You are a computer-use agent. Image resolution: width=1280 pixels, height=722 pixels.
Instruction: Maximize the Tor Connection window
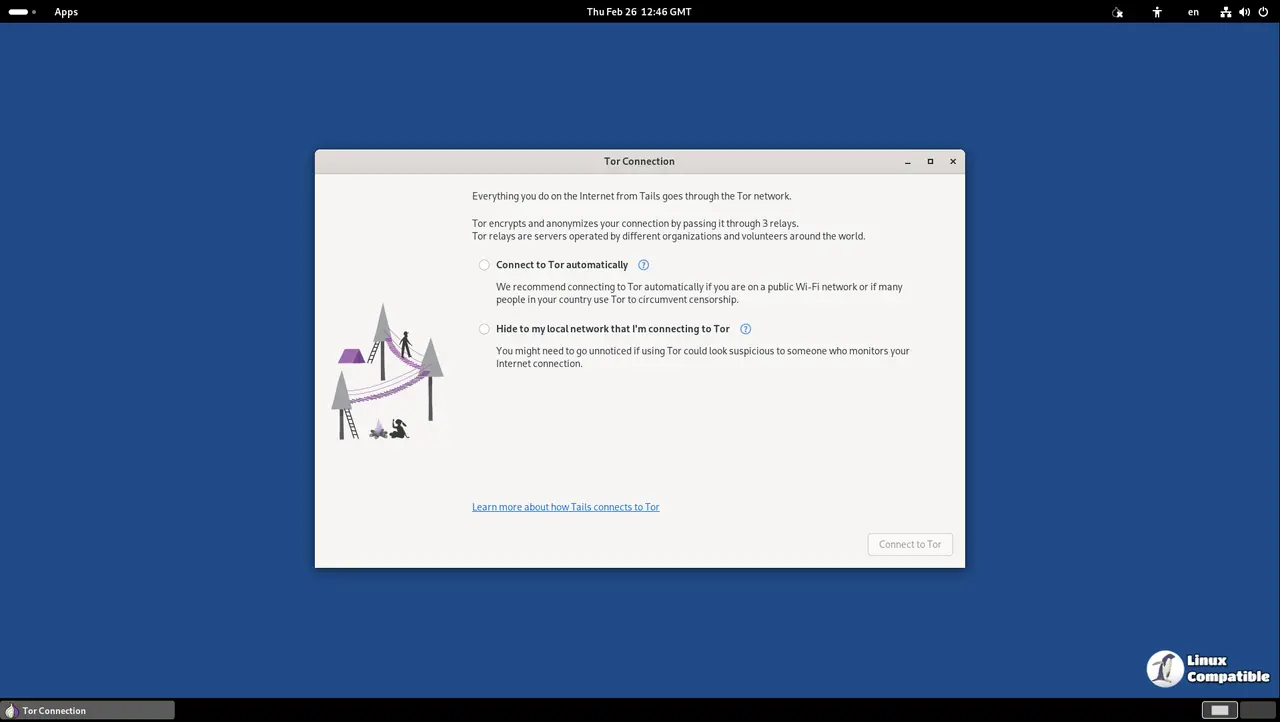point(930,161)
